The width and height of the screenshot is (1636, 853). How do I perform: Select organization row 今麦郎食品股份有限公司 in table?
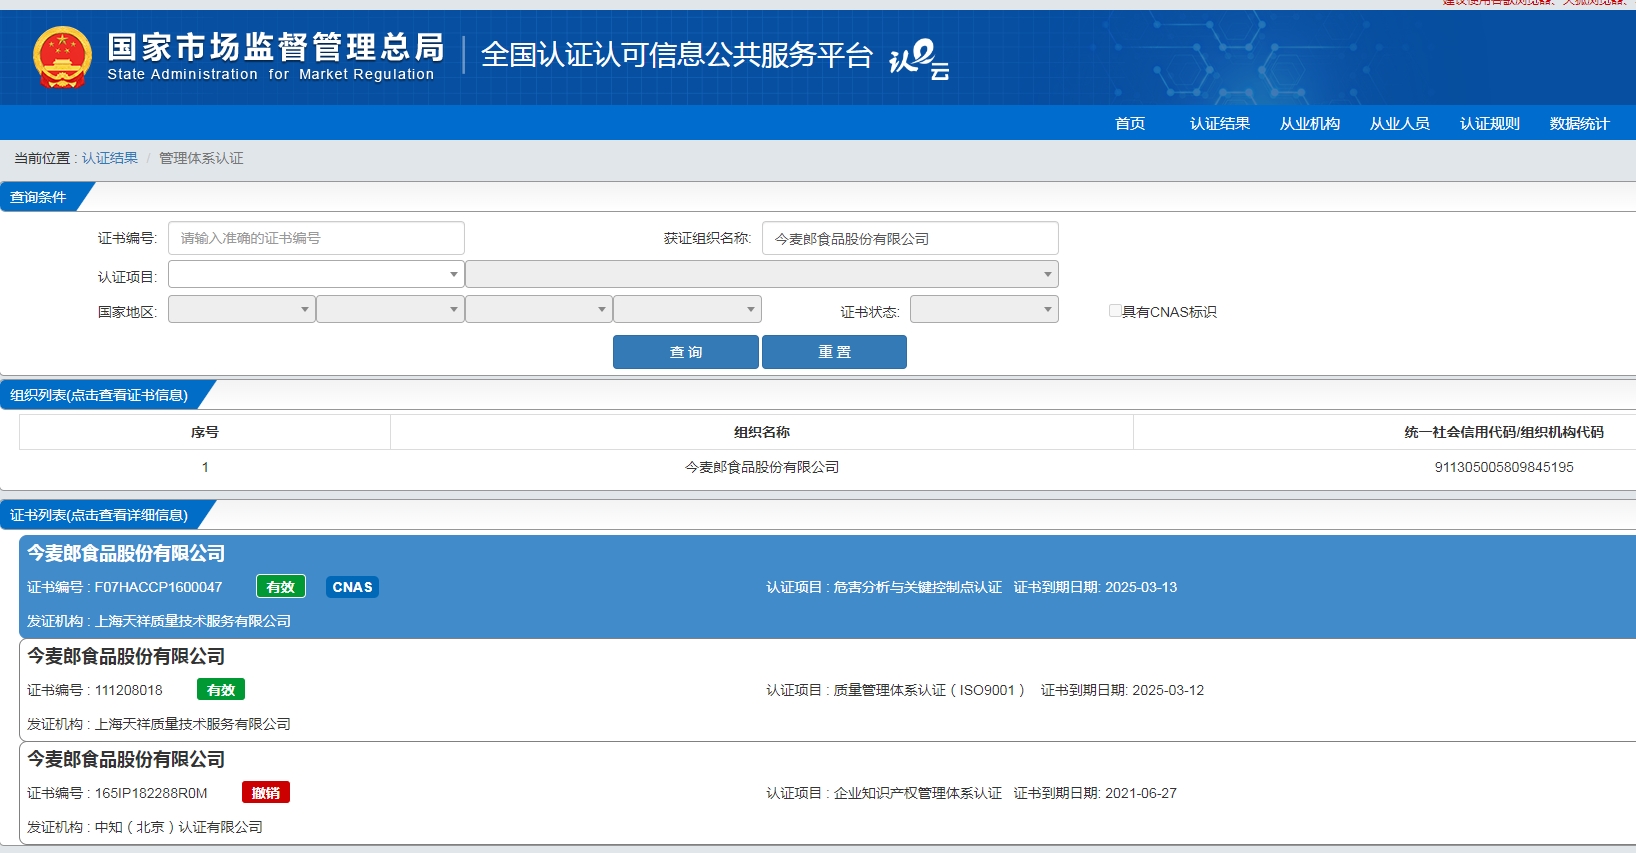tap(762, 467)
